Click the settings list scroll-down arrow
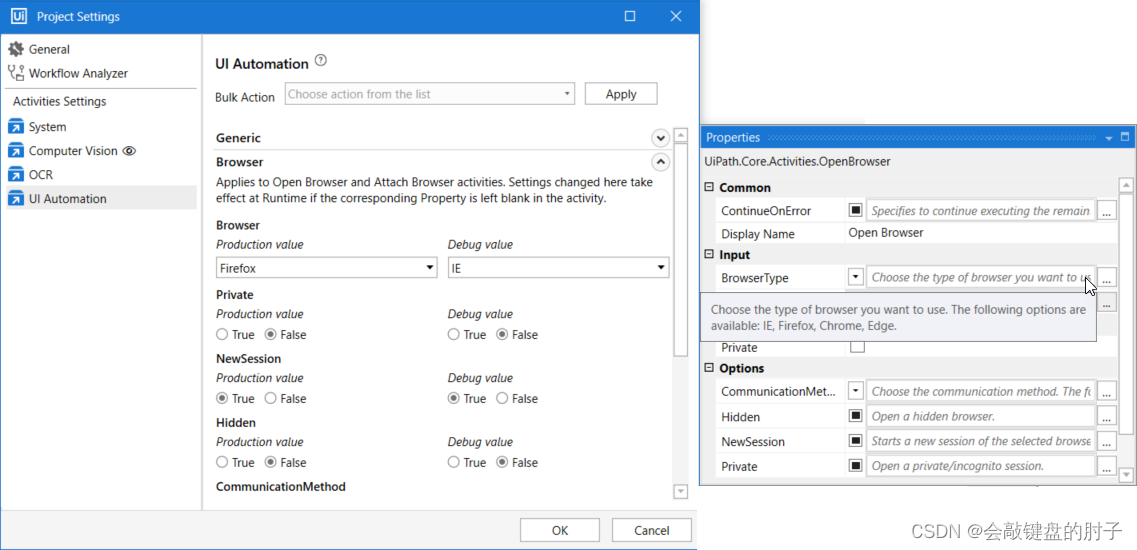The height and width of the screenshot is (550, 1137). coord(680,492)
